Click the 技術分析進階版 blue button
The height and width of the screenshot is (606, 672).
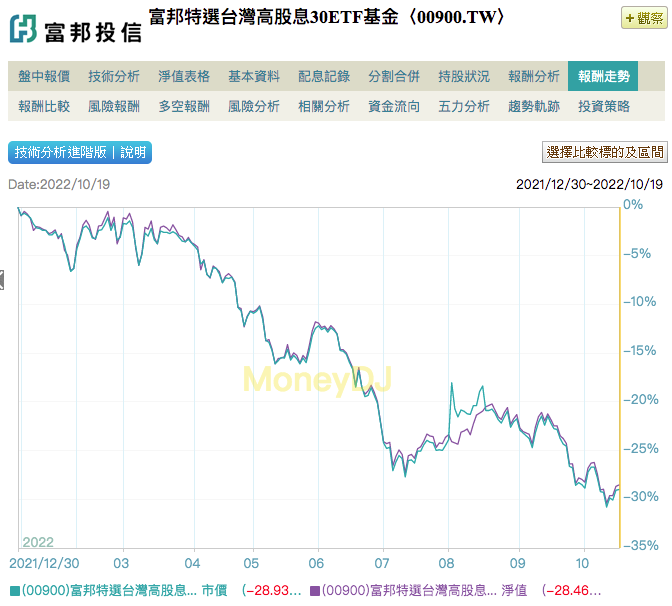pyautogui.click(x=80, y=153)
